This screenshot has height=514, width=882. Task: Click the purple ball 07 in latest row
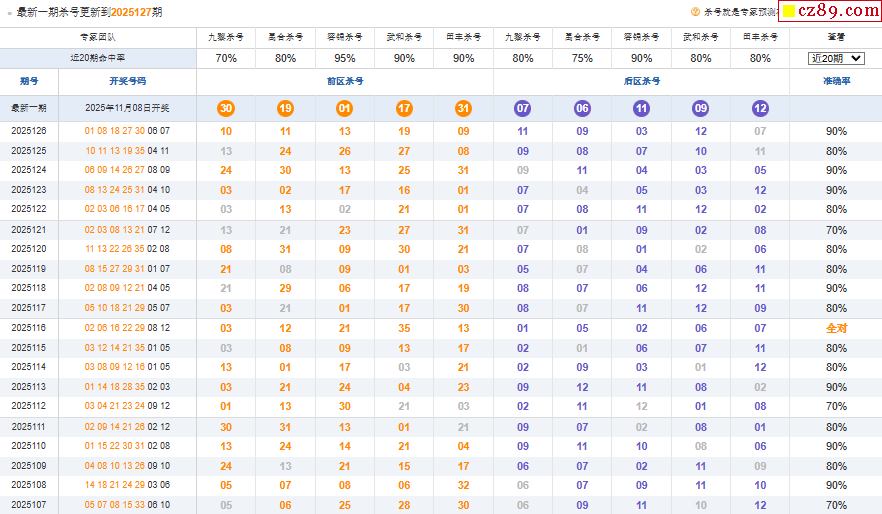point(523,108)
